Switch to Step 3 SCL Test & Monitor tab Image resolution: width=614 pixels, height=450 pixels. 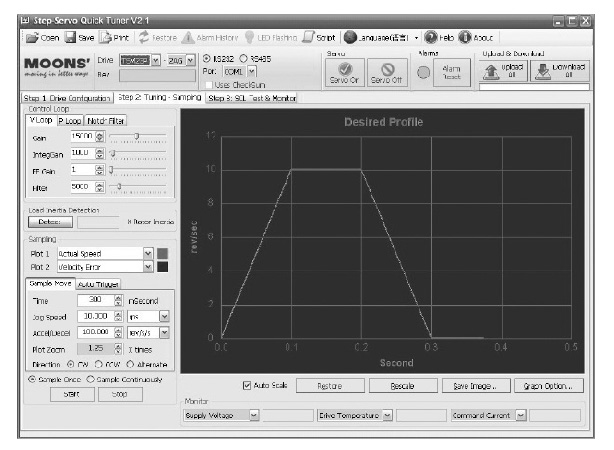pyautogui.click(x=252, y=98)
